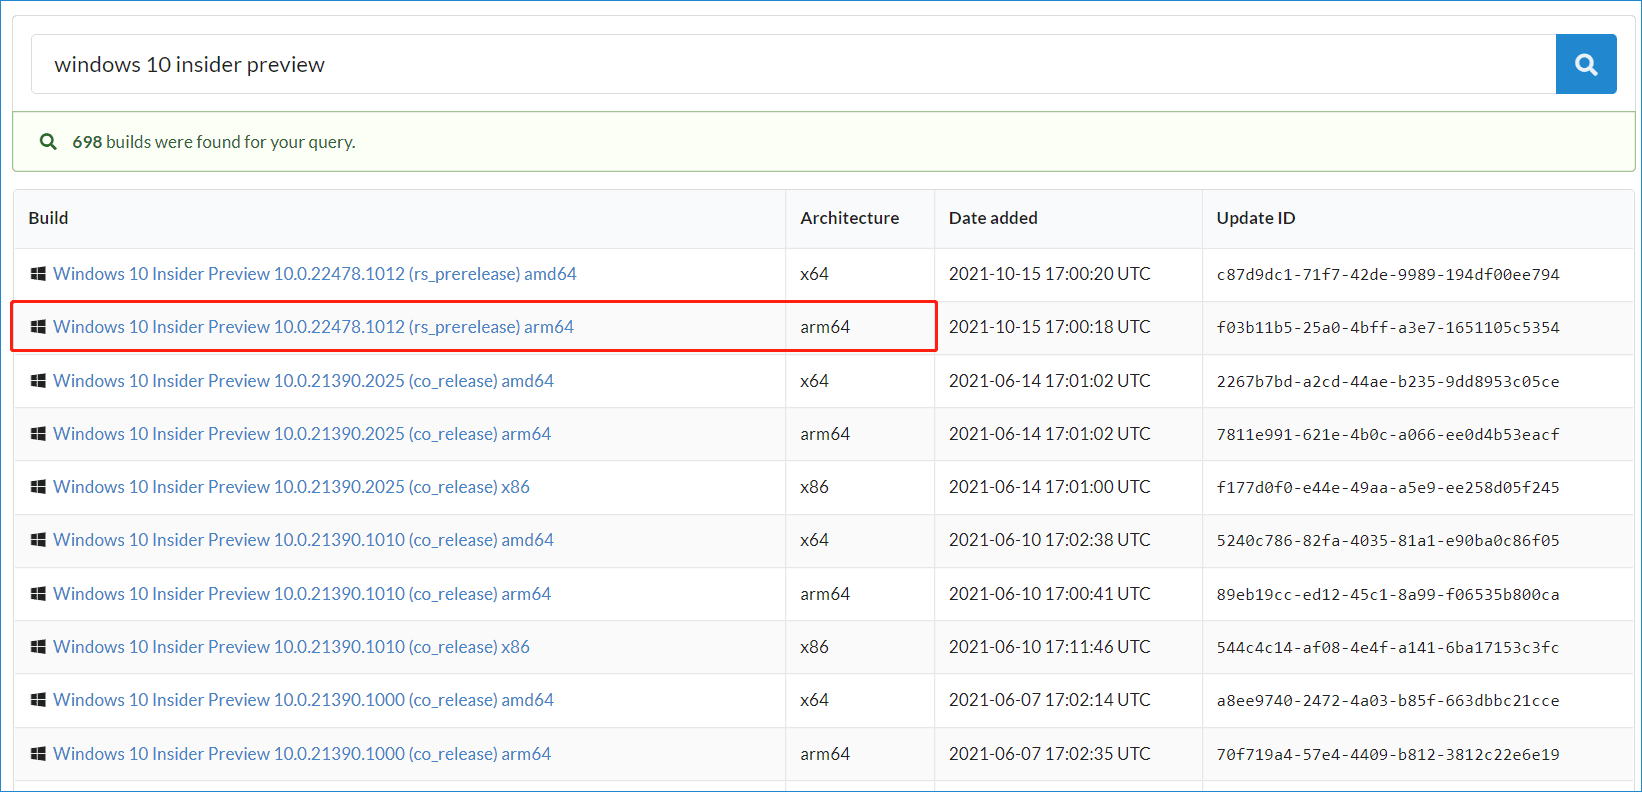Click the search field containing 'windows 10 insider preview'

pyautogui.click(x=794, y=64)
